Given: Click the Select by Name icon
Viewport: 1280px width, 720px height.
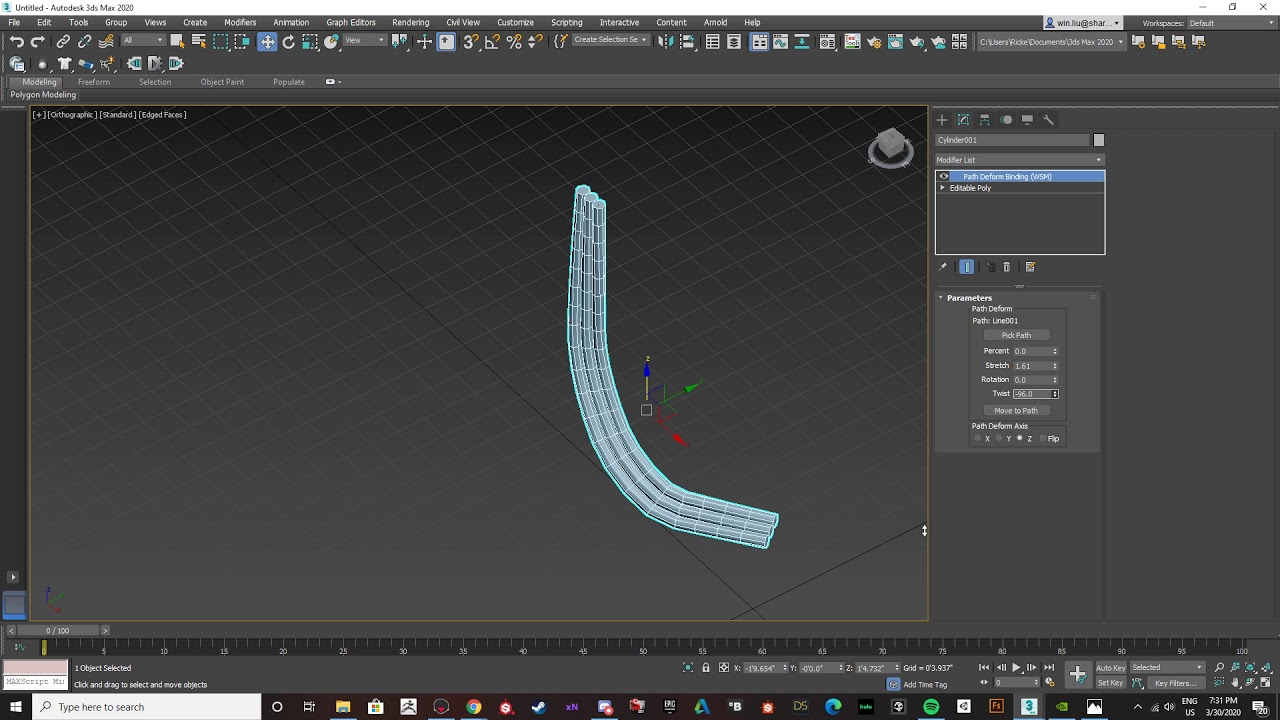Looking at the screenshot, I should [x=199, y=41].
